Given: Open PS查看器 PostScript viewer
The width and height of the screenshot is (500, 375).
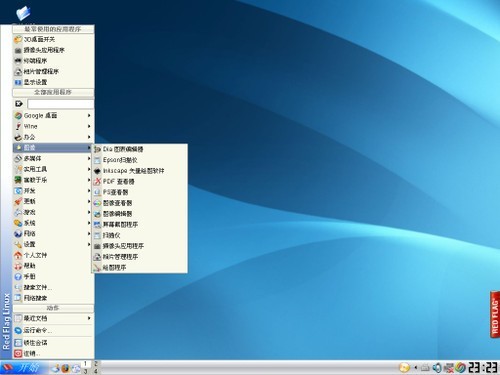Looking at the screenshot, I should coord(140,192).
